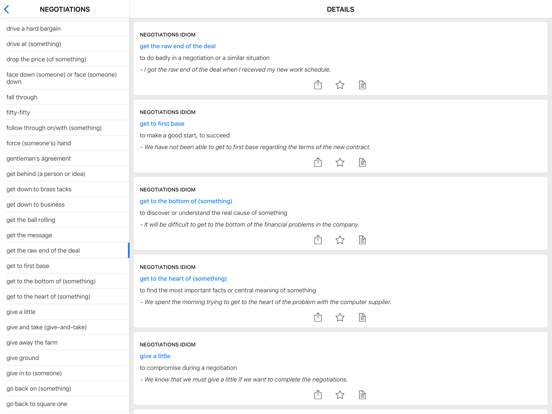Select 'give ground' in the sidebar
Image resolution: width=552 pixels, height=414 pixels.
65,358
